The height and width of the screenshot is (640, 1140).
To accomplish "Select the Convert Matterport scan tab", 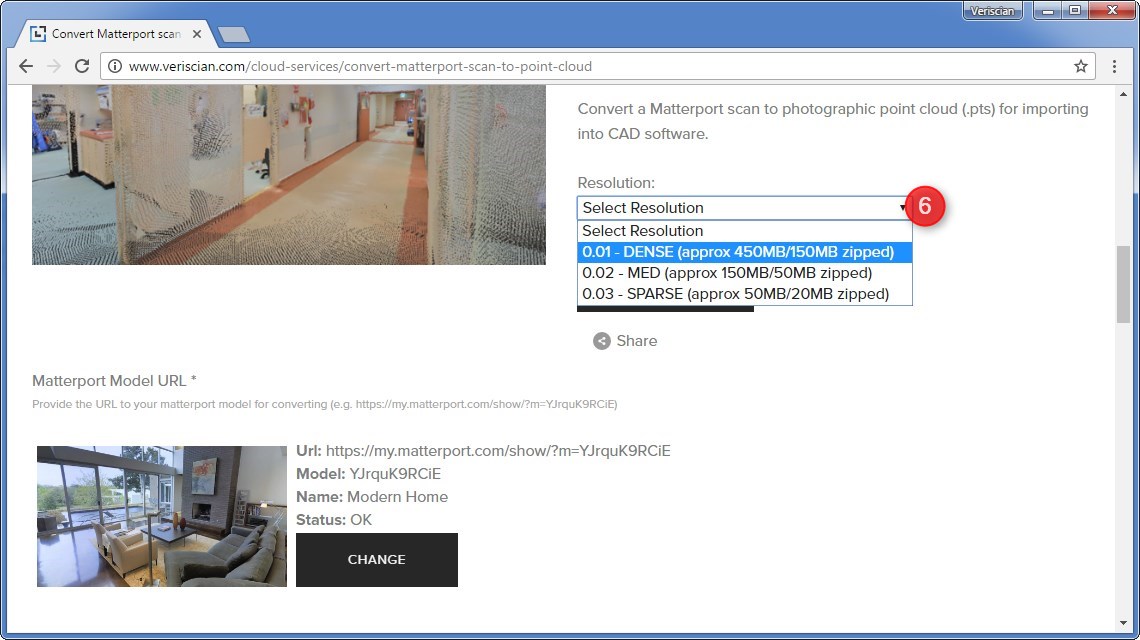I will click(116, 34).
